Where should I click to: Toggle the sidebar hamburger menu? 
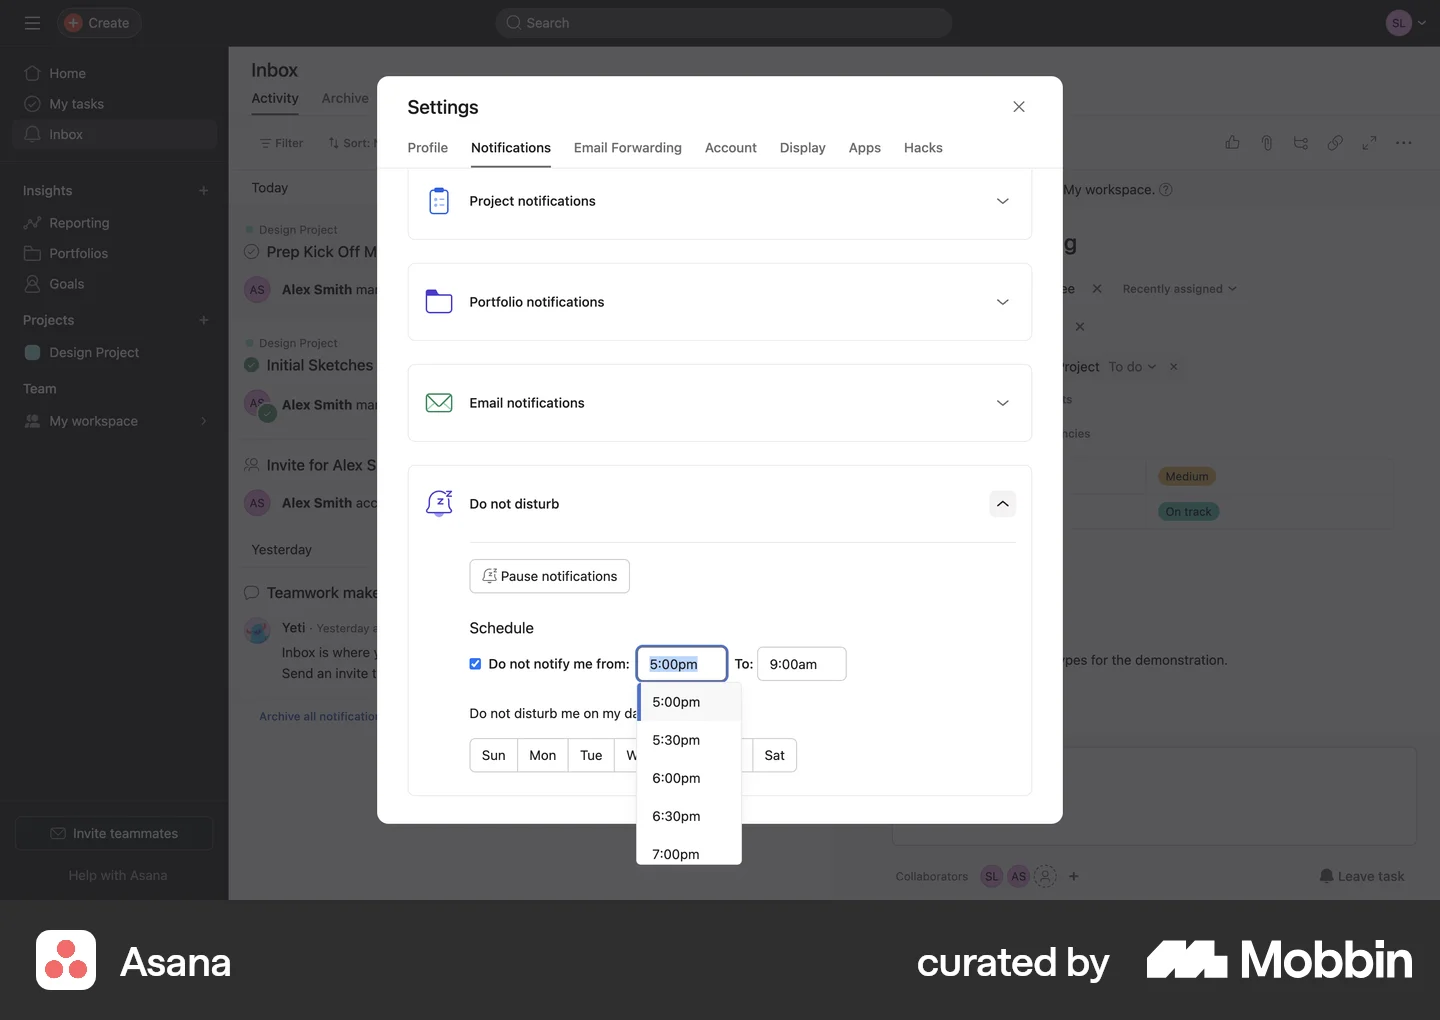tap(32, 23)
